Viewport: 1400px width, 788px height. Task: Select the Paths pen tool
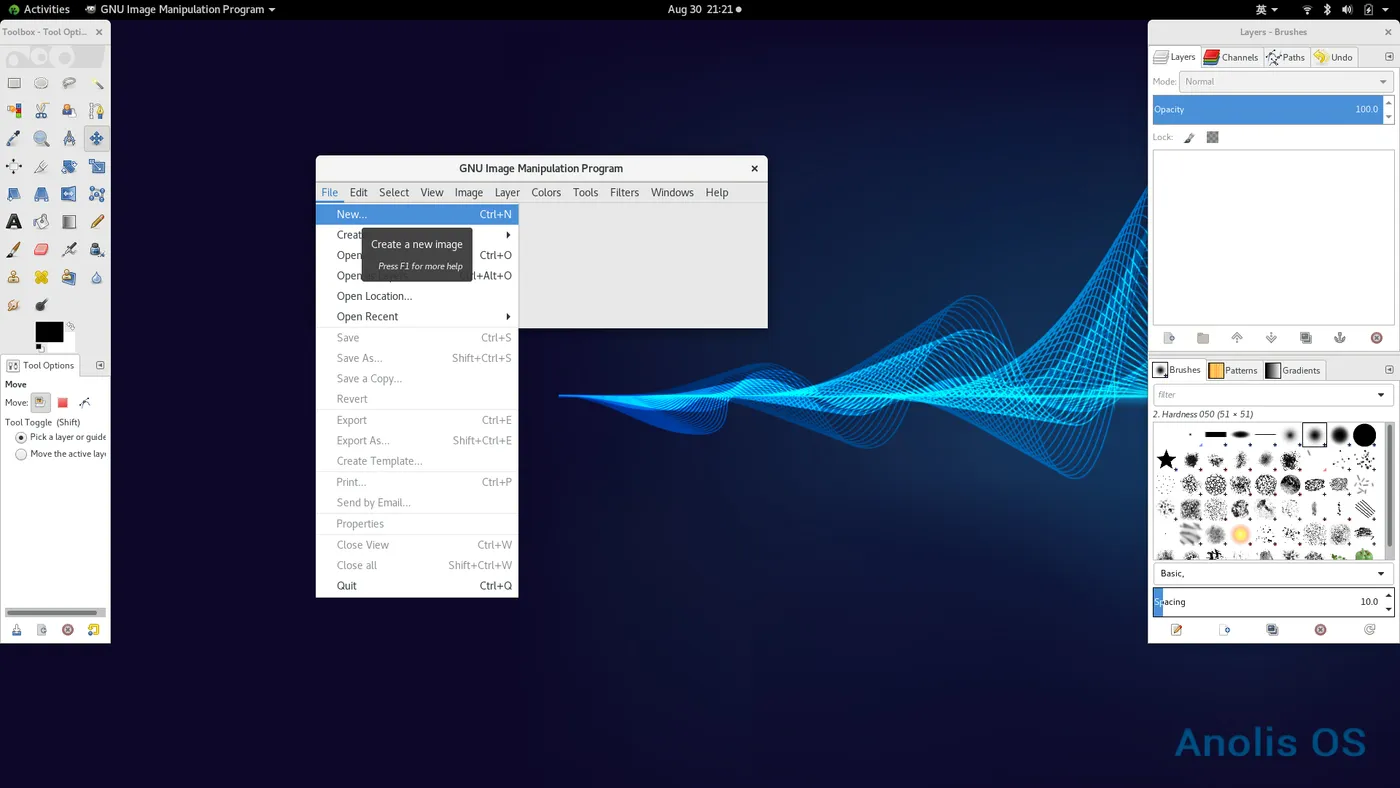[x=96, y=111]
